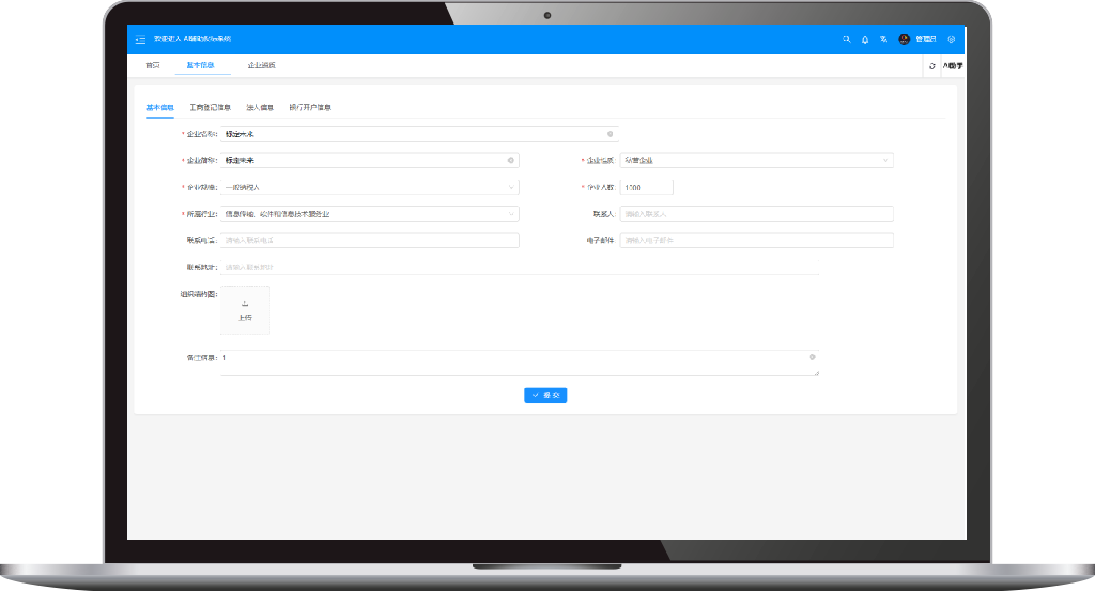Click the language translate icon
This screenshot has width=1095, height=592.
pyautogui.click(x=883, y=40)
